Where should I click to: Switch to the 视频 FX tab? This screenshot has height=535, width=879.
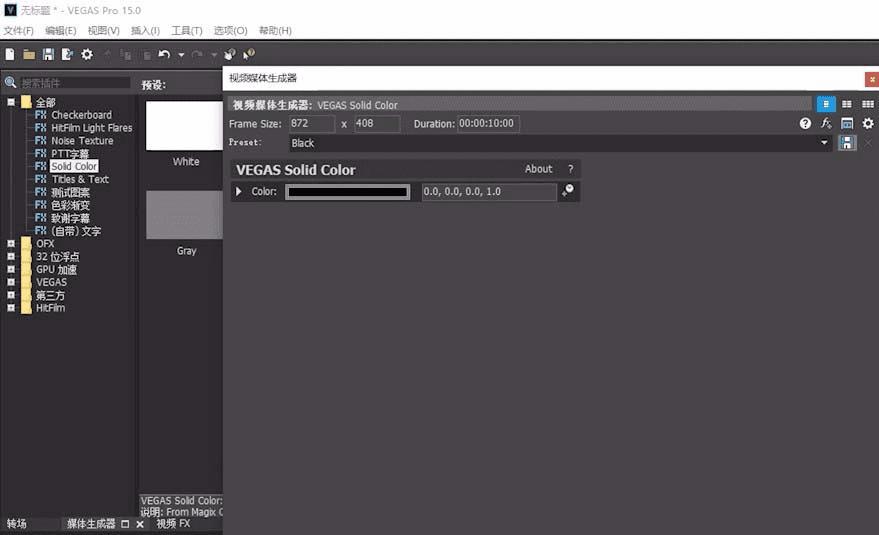(x=173, y=524)
